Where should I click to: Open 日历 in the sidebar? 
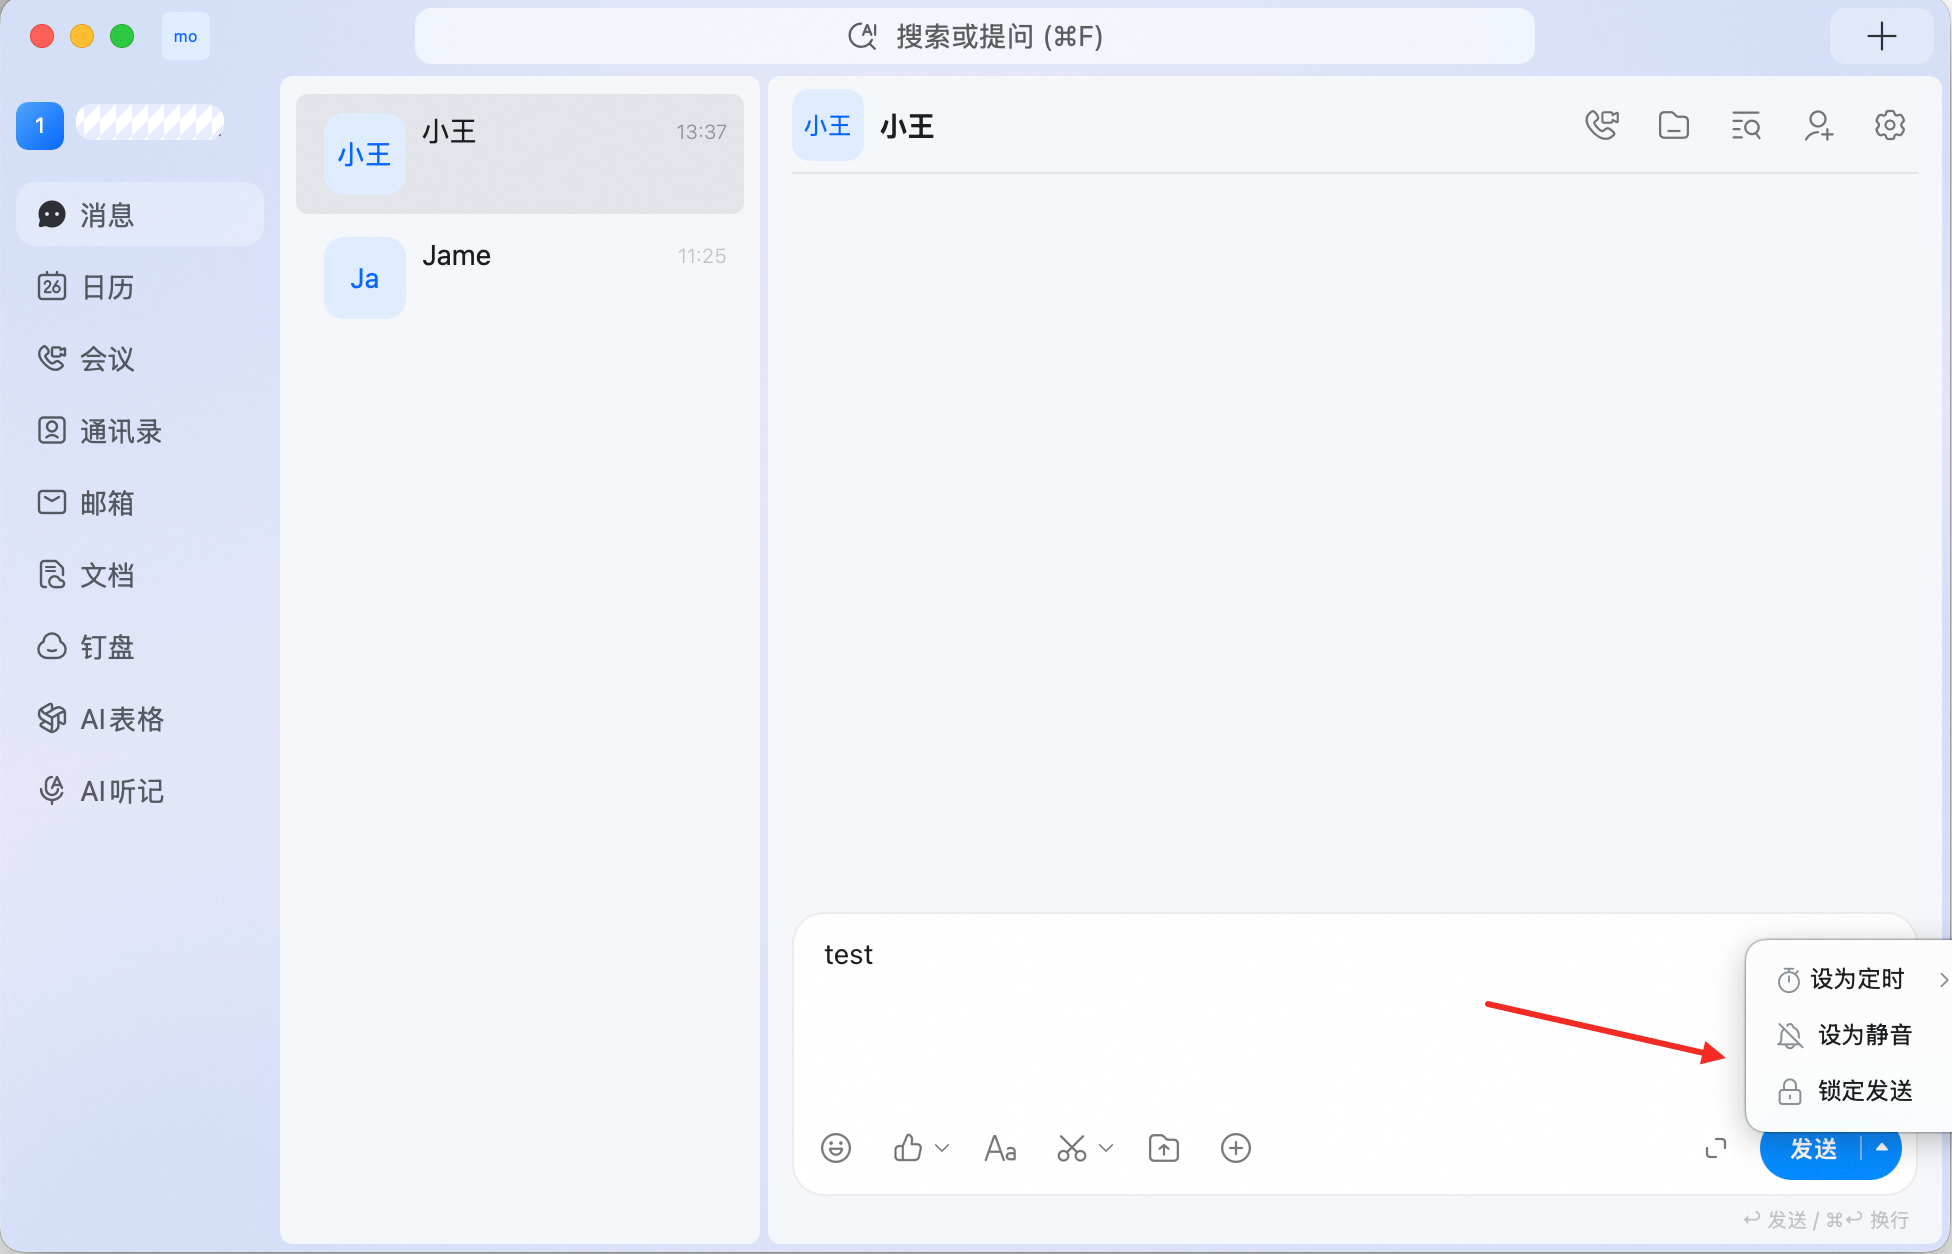tap(140, 287)
